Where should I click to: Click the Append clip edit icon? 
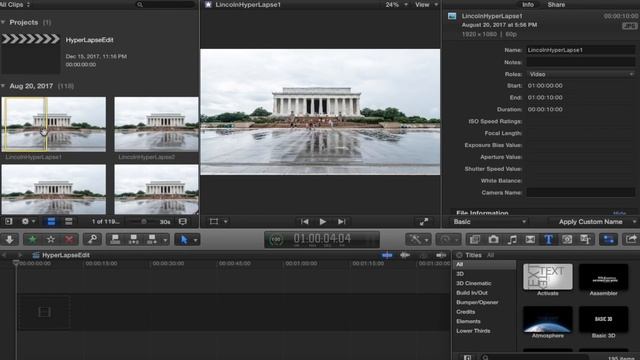coord(152,239)
